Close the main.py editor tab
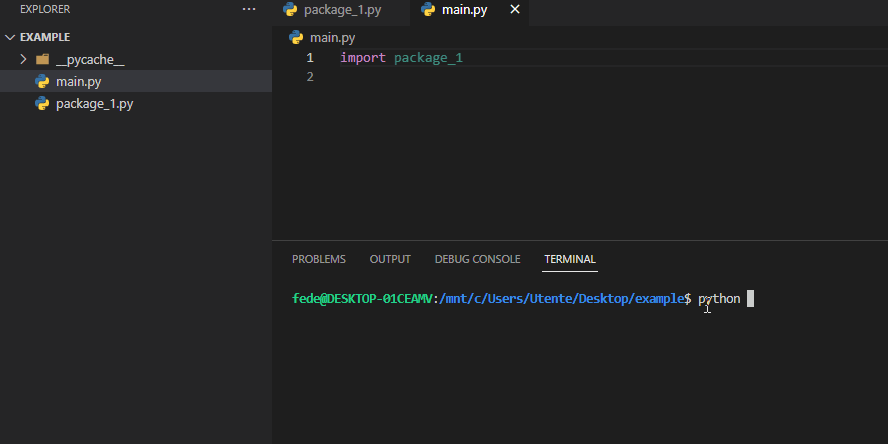Viewport: 888px width, 444px height. [x=515, y=10]
